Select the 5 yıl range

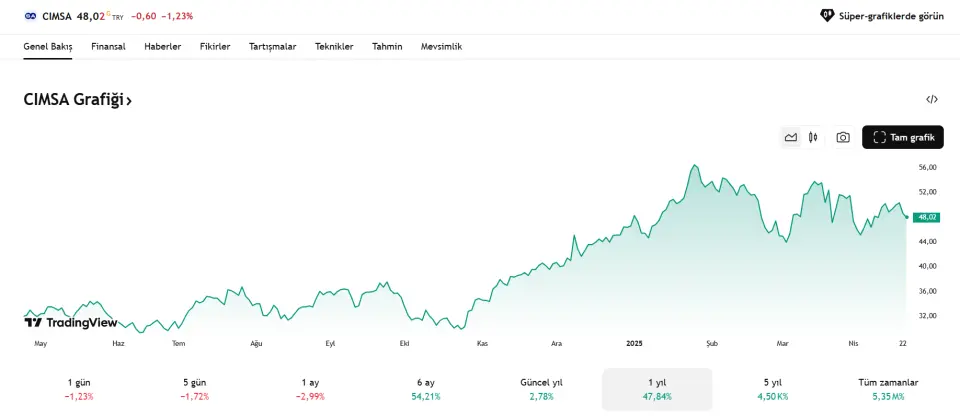coord(773,389)
